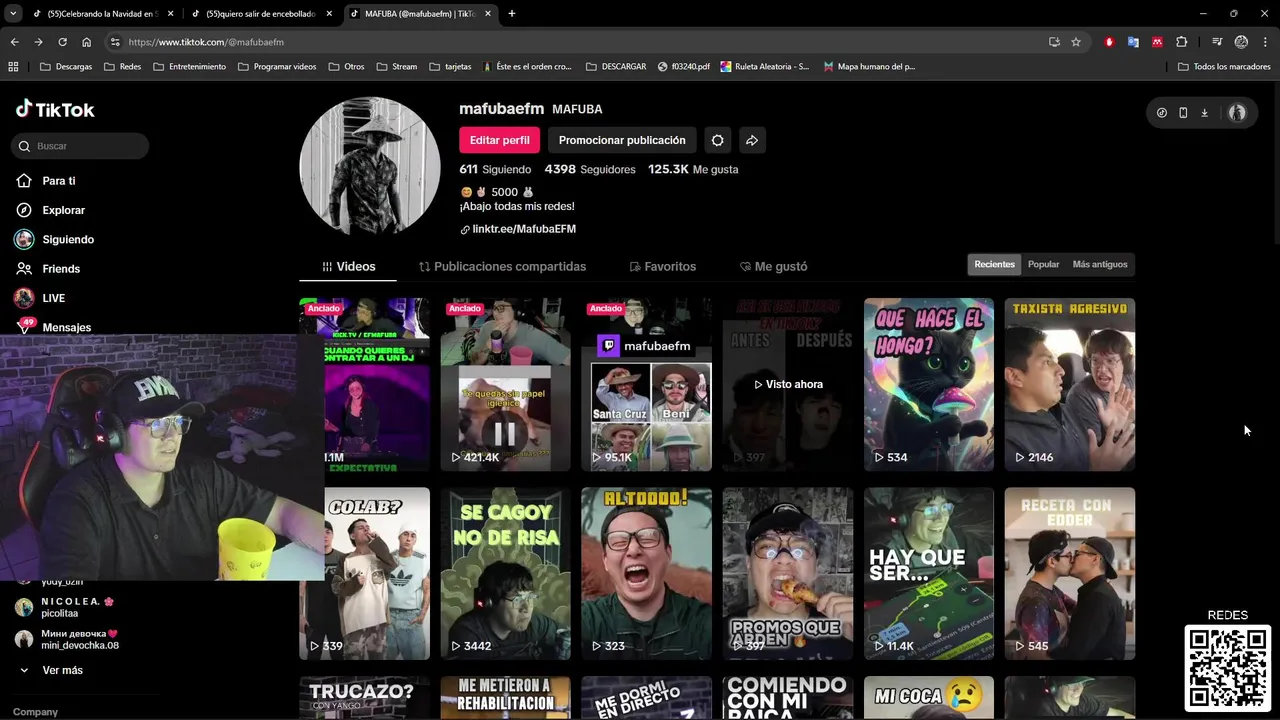Screen dimensions: 1280x720
Task: Open the Programar videos bookmark folder
Action: (278, 66)
